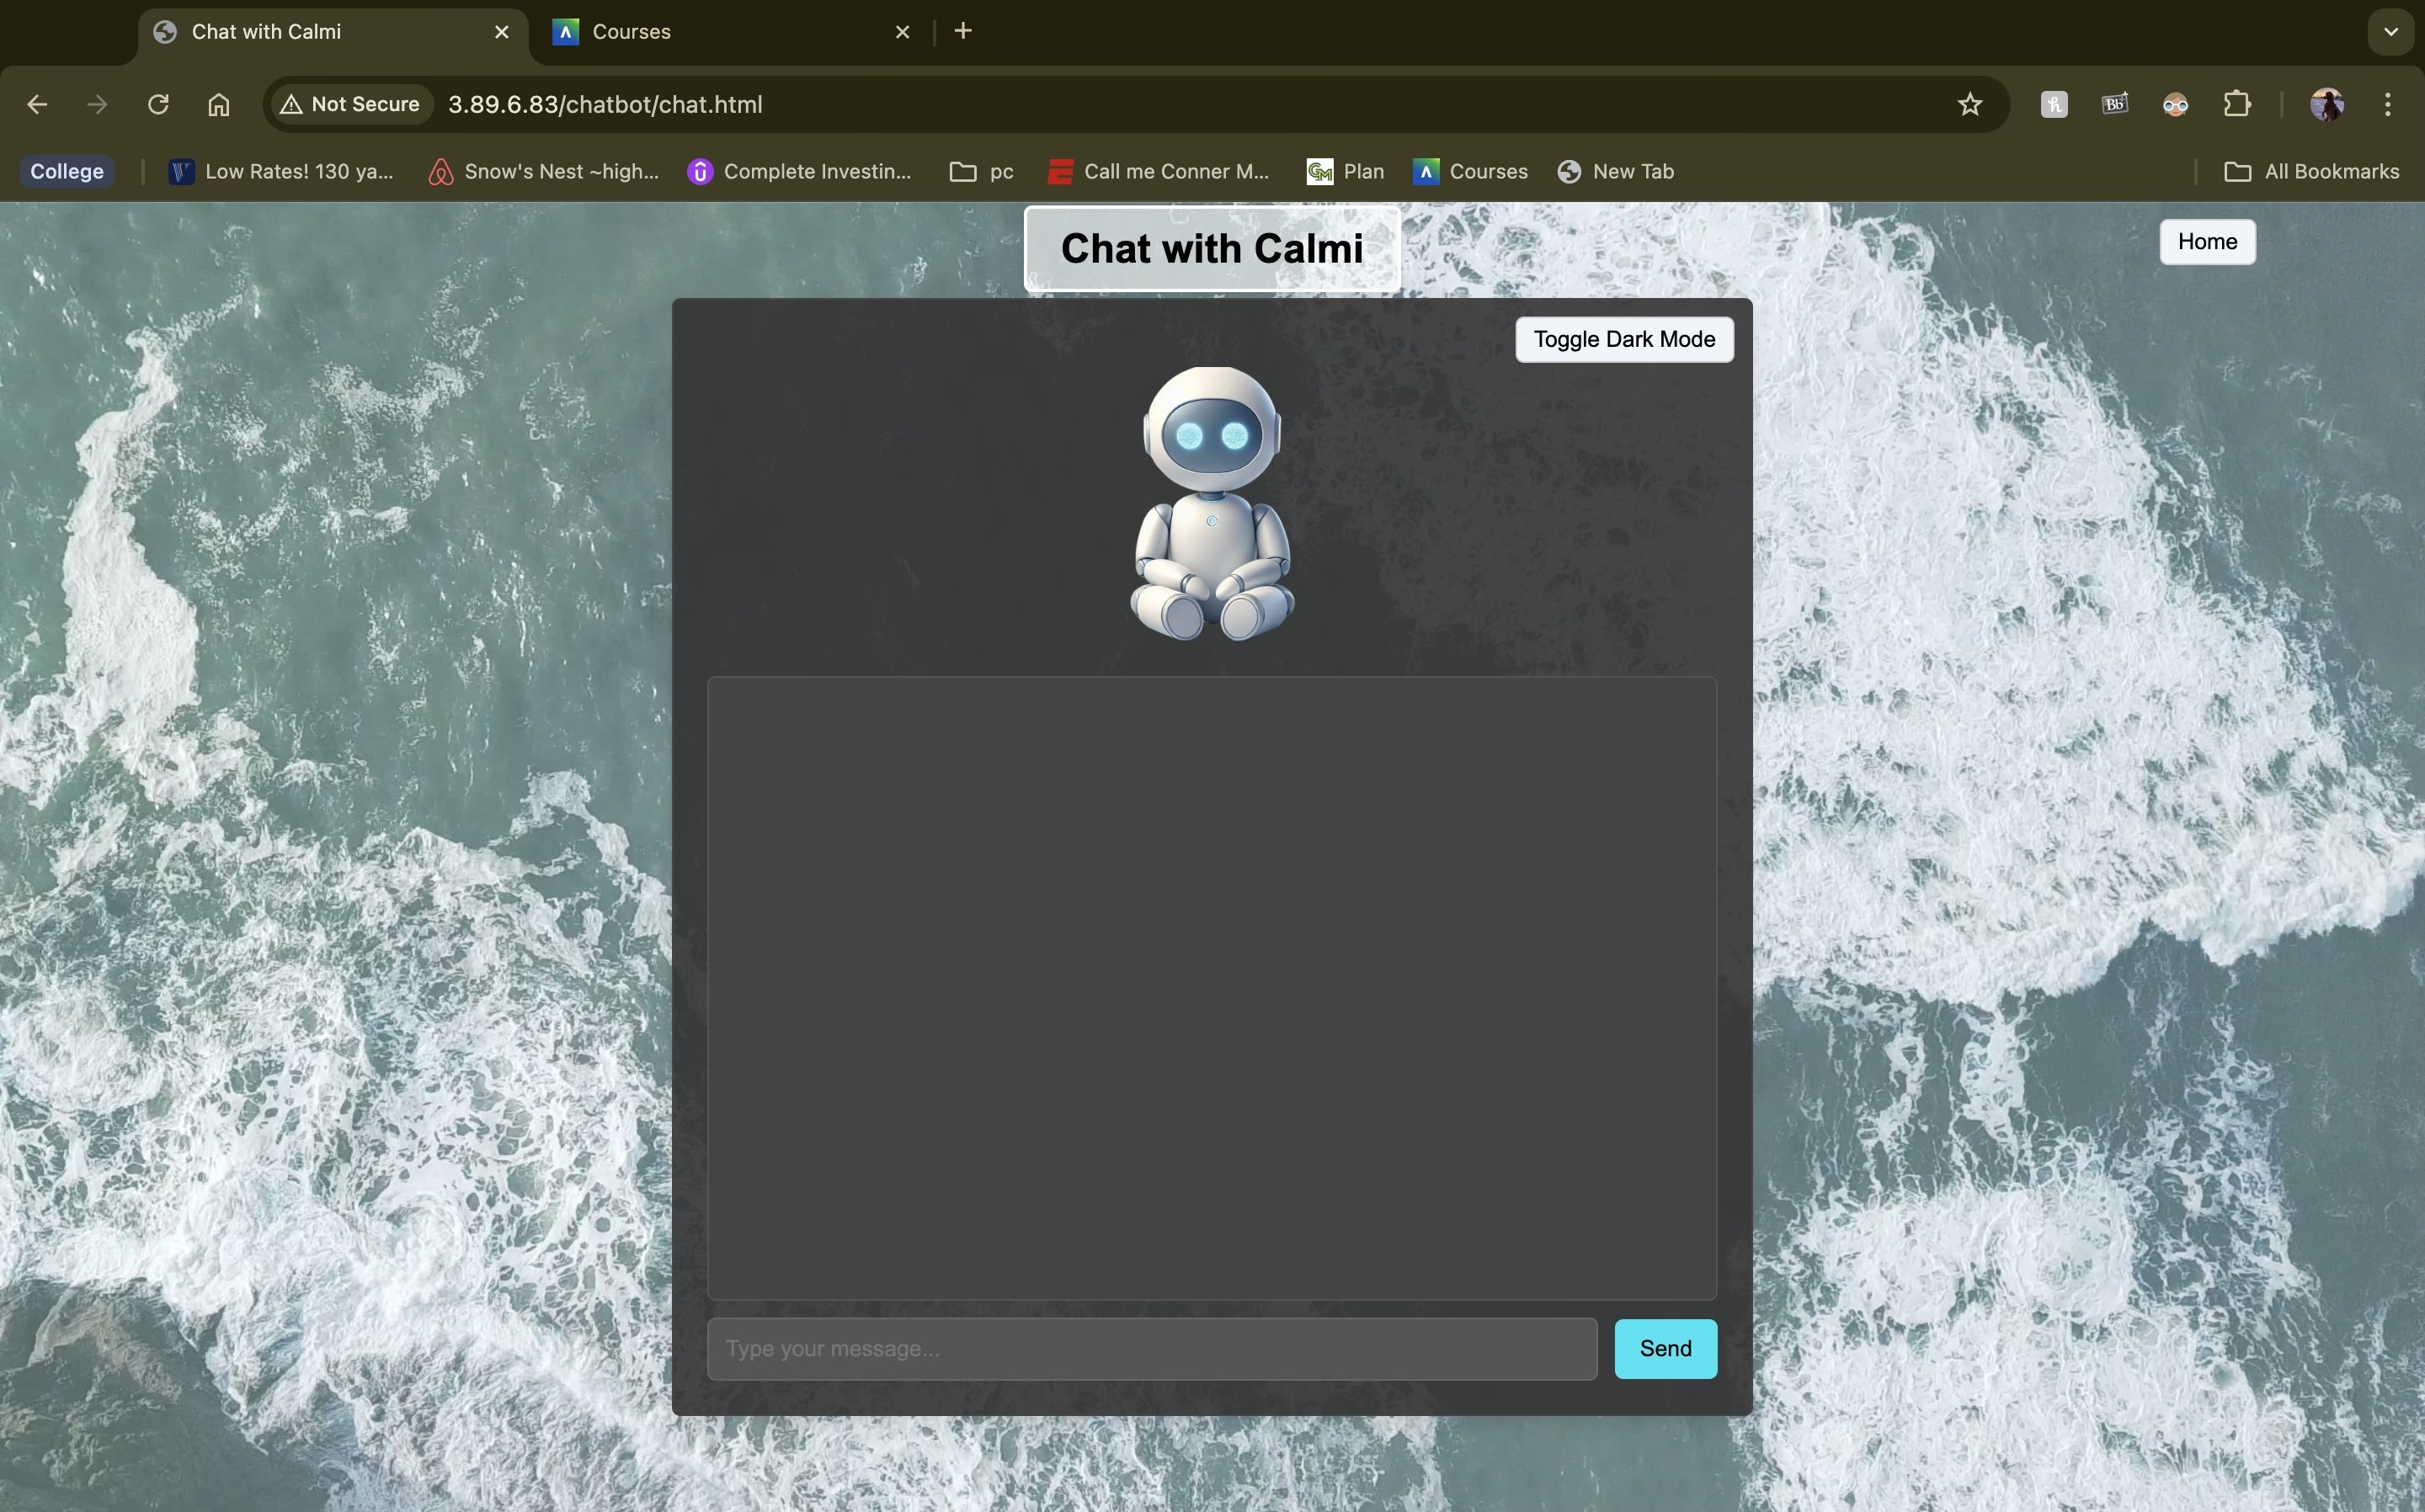The width and height of the screenshot is (2425, 1512).
Task: Close the Chat with Calmi tab
Action: tap(502, 31)
